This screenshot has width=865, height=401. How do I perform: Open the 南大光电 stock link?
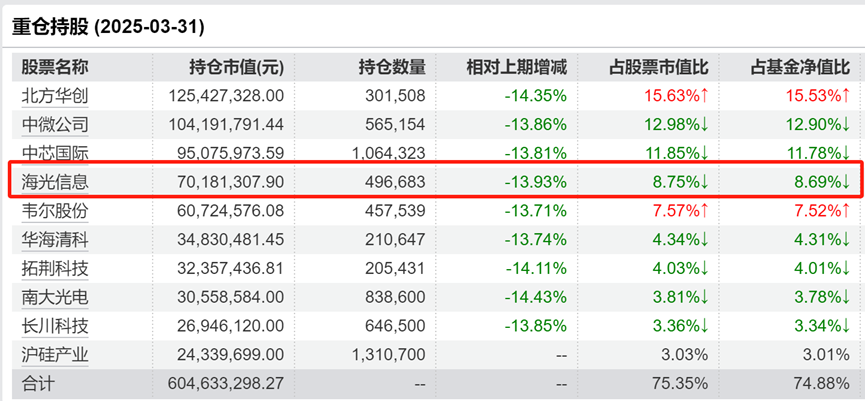point(55,297)
